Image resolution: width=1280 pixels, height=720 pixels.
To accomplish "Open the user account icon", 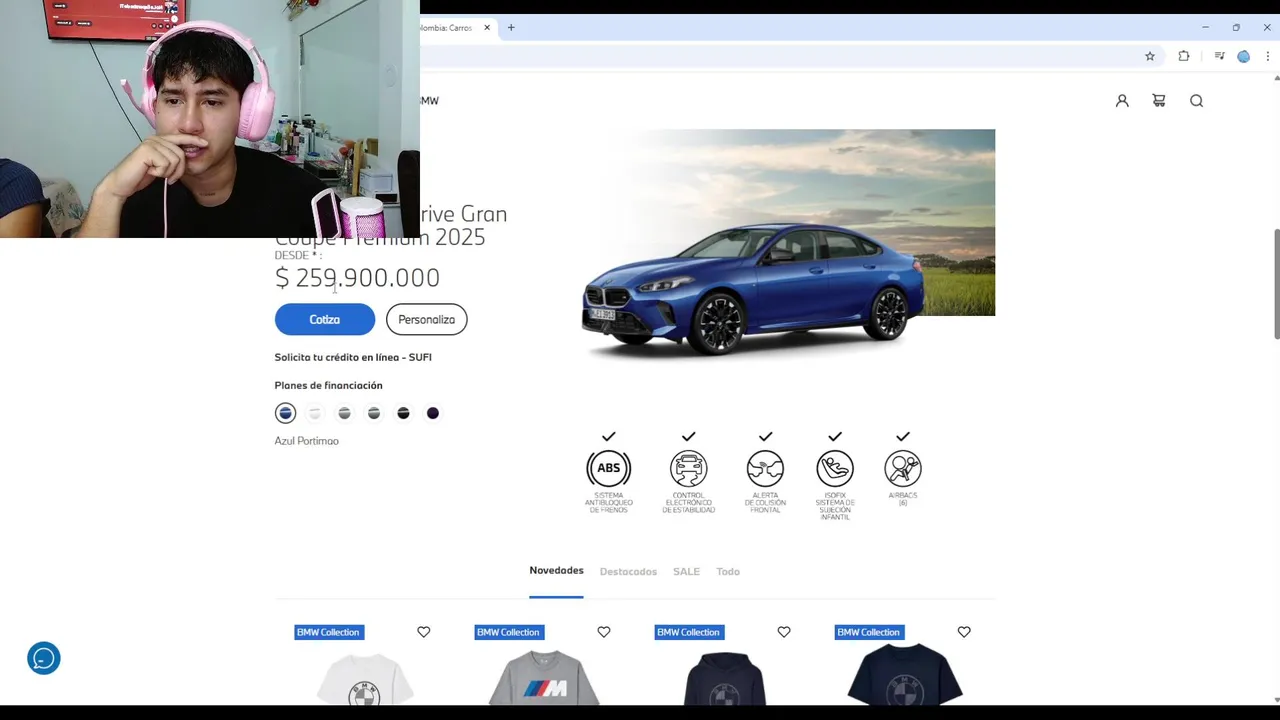I will [1122, 100].
